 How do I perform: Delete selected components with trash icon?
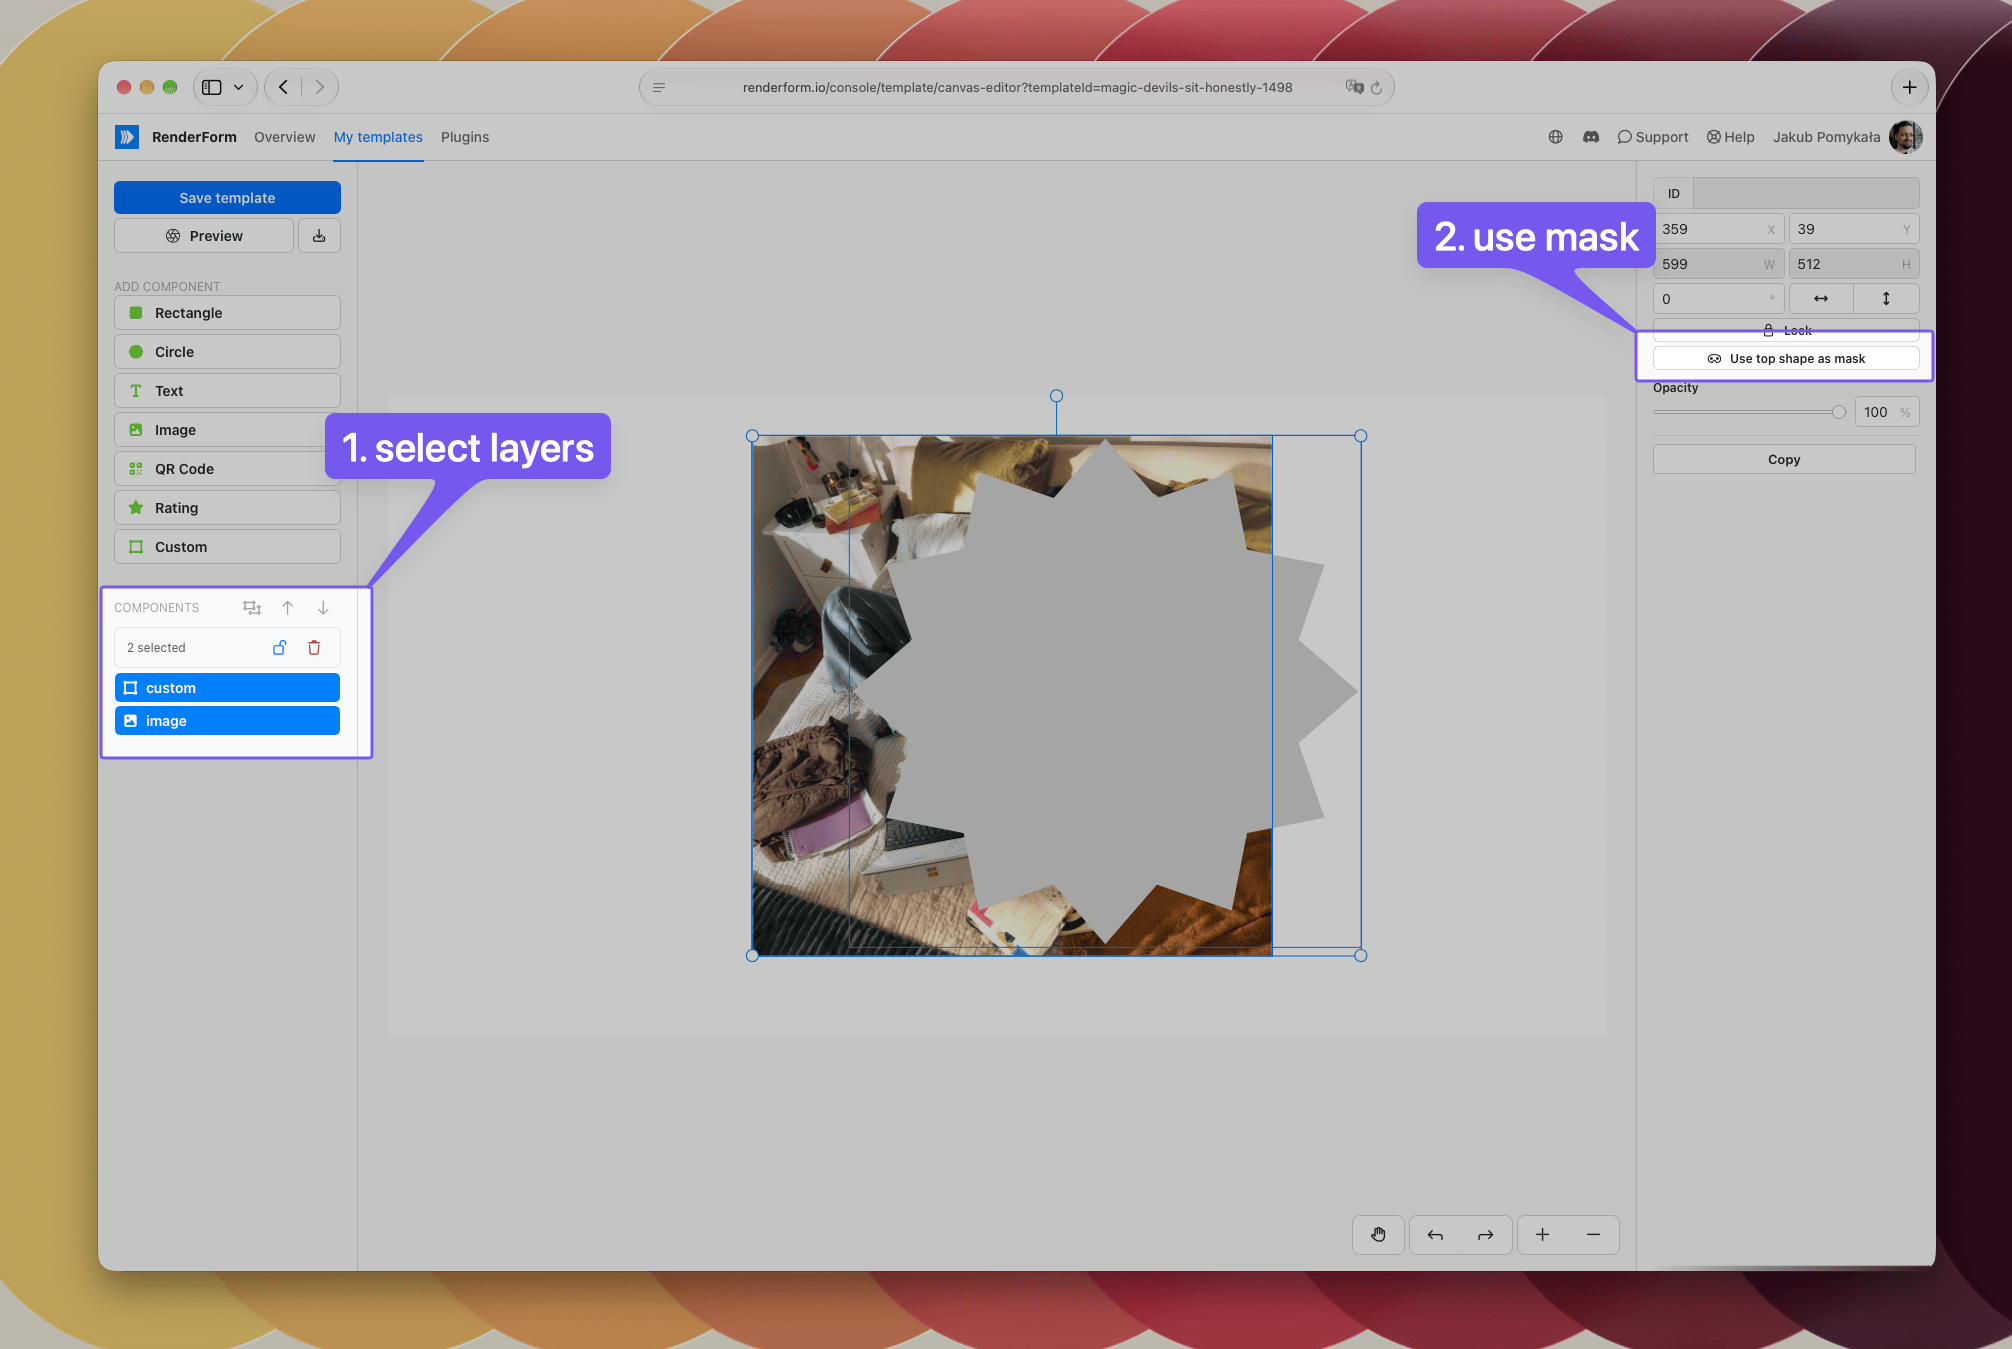tap(314, 648)
